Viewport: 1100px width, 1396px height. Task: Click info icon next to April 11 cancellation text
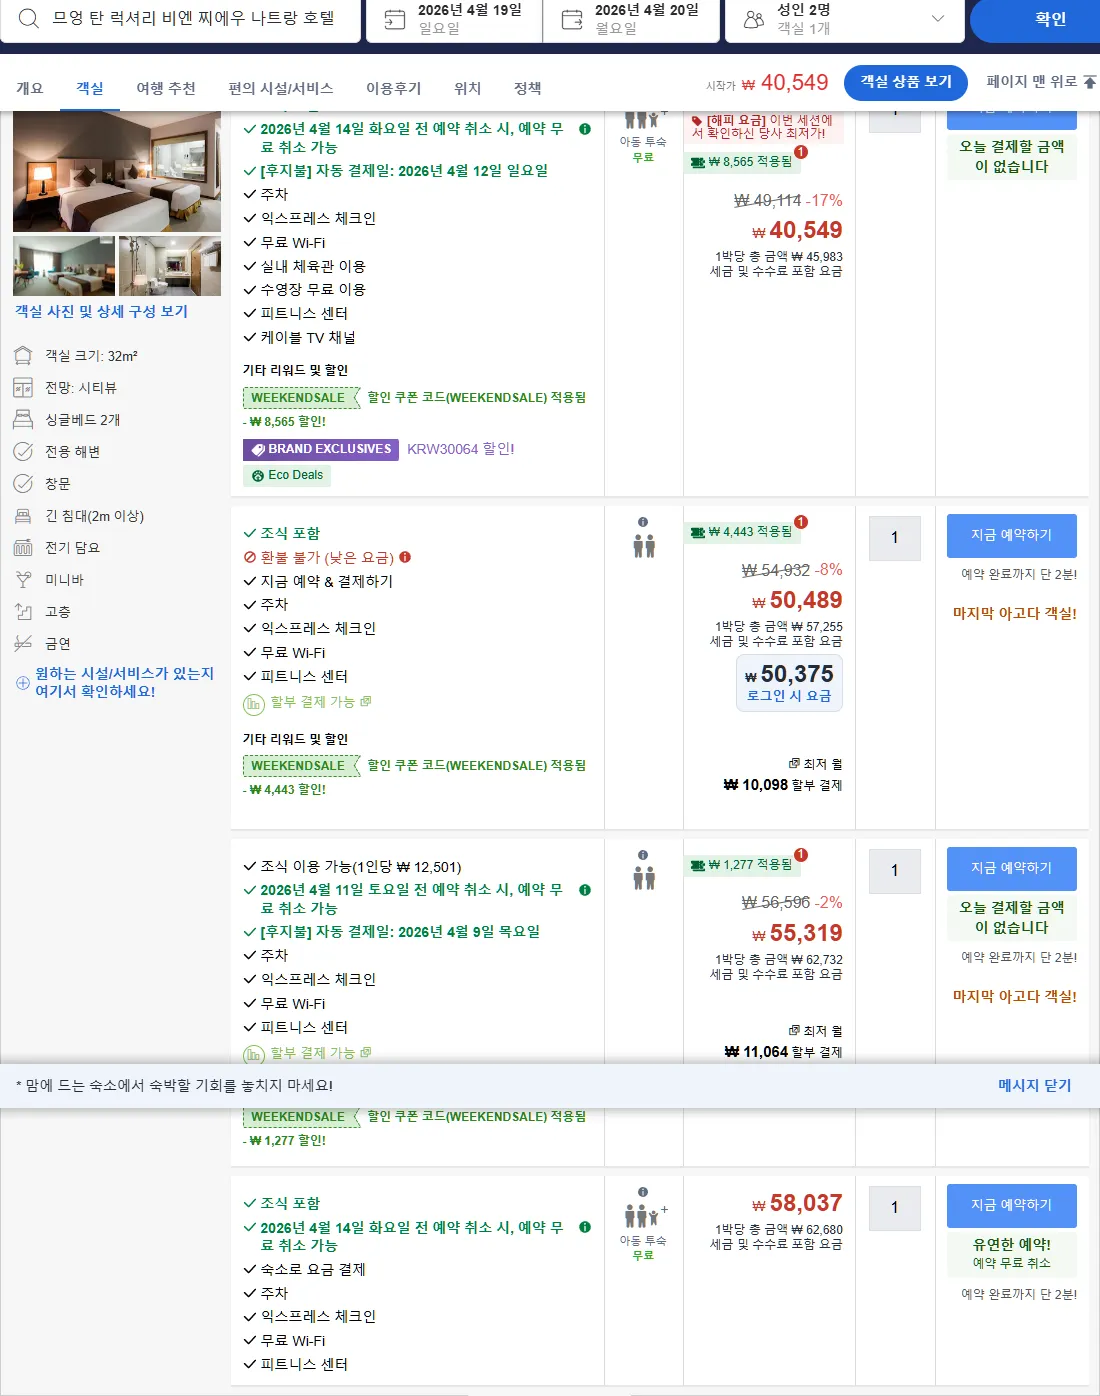point(585,890)
